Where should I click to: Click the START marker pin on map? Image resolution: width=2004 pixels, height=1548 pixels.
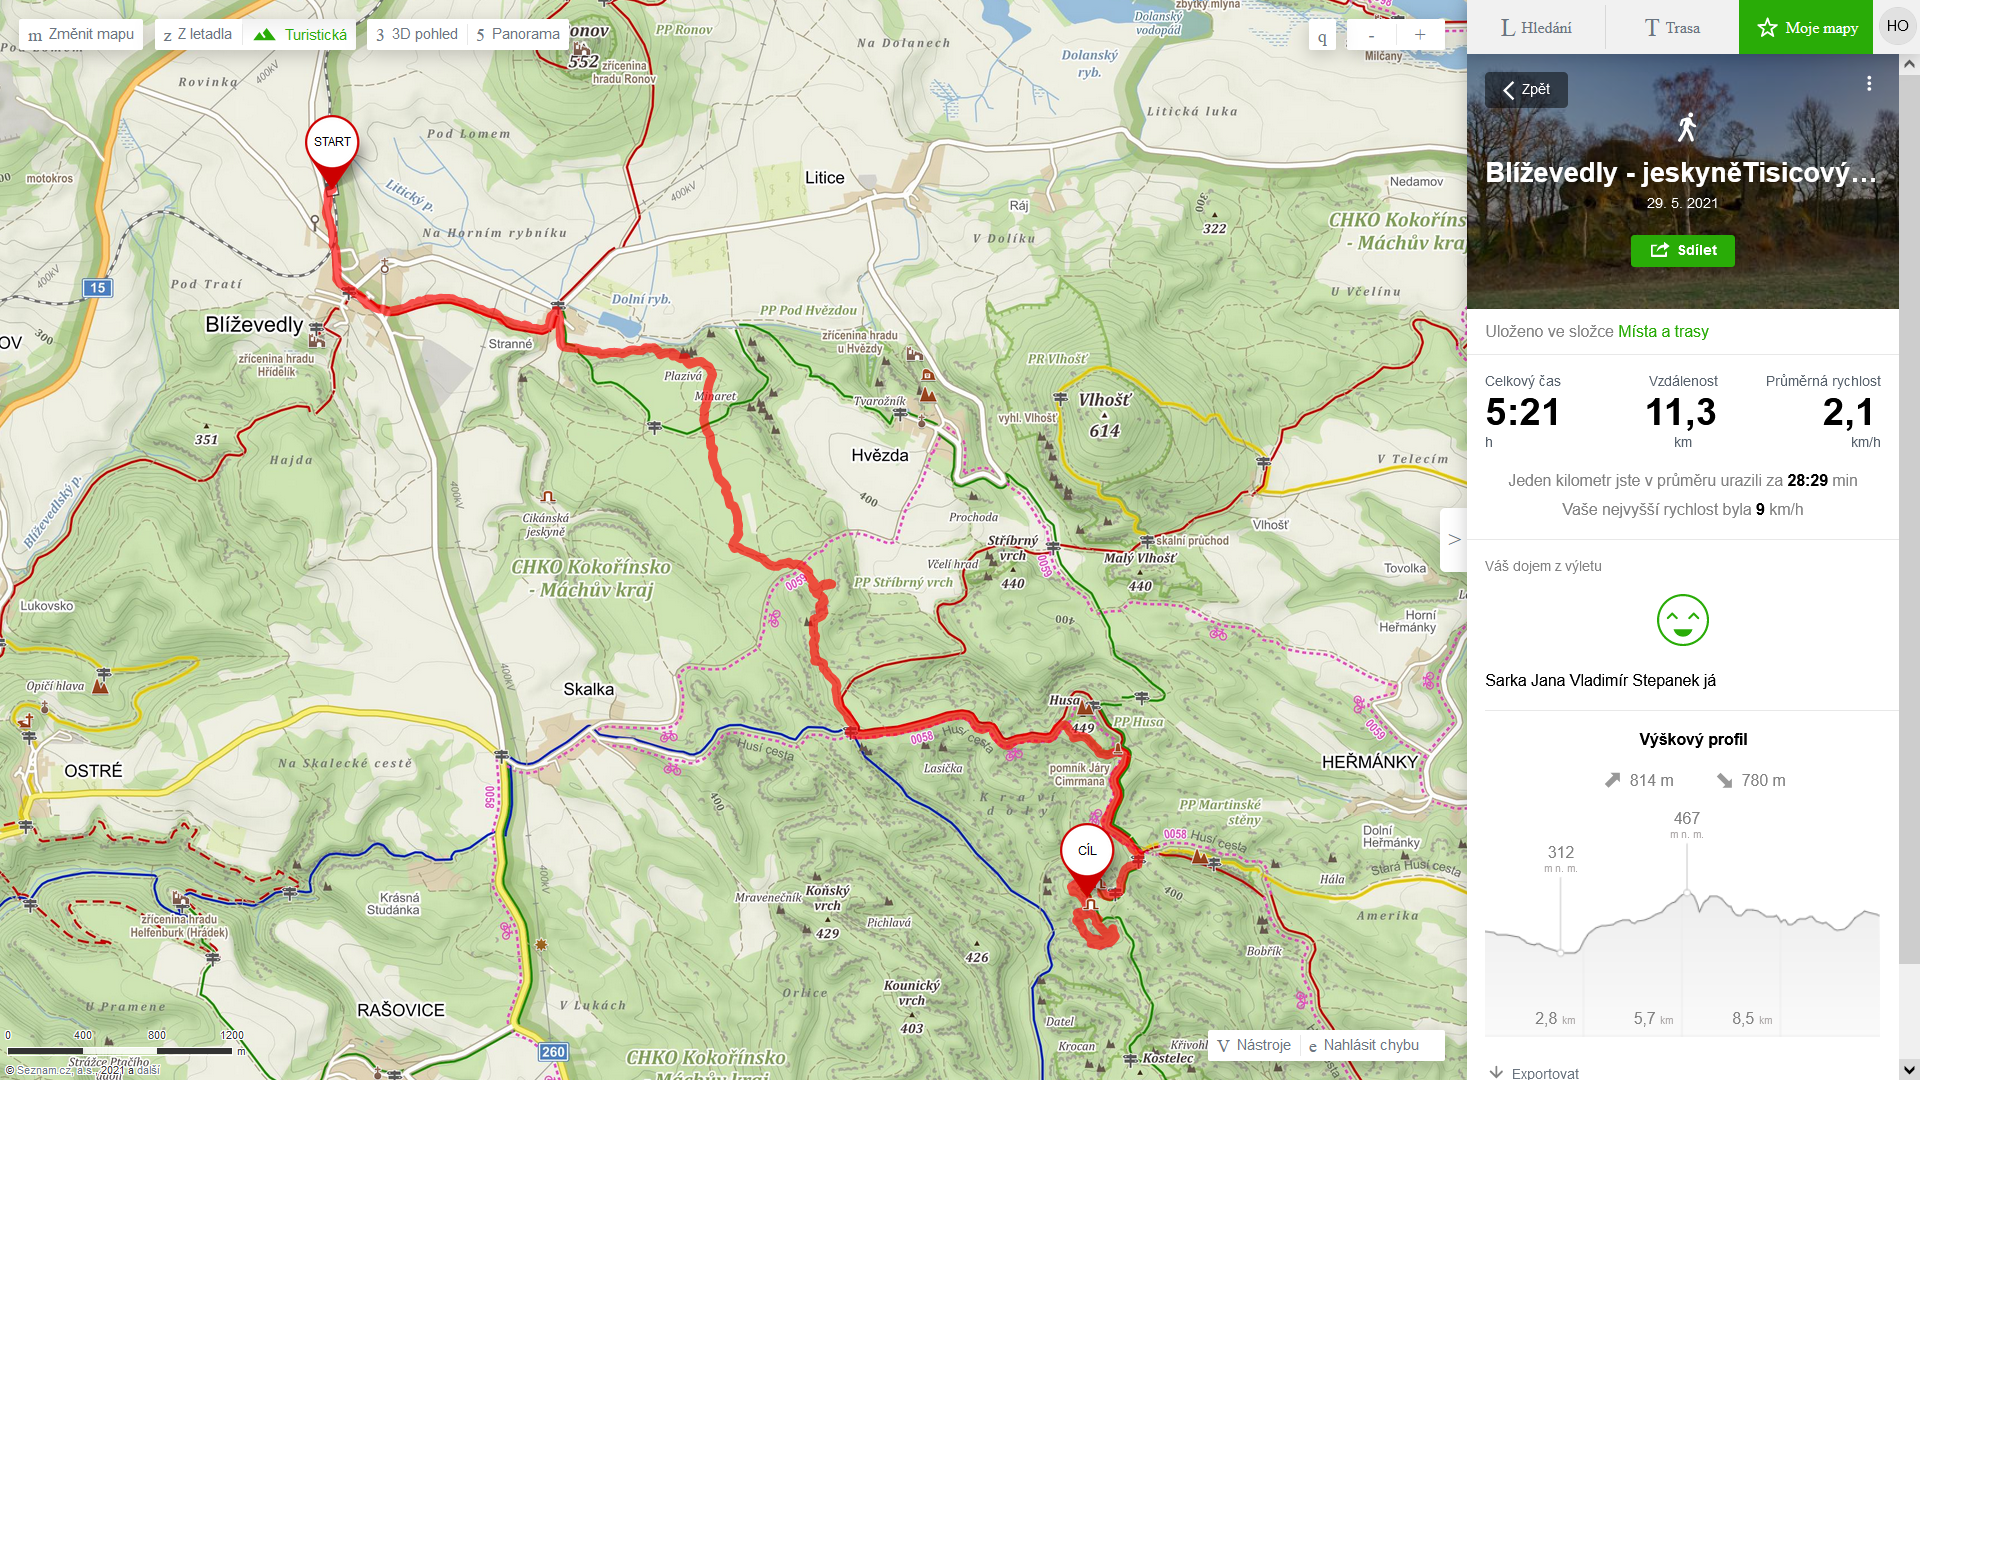[x=332, y=148]
